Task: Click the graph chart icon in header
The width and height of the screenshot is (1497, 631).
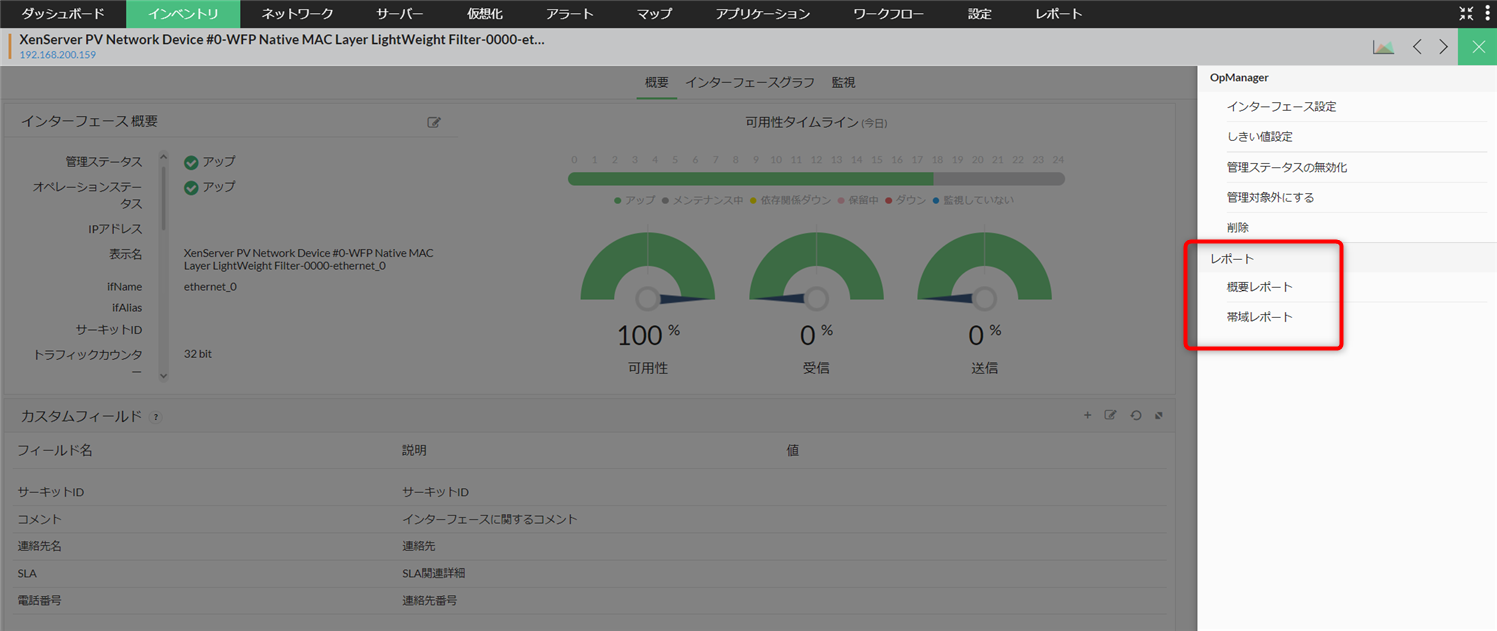Action: pos(1384,47)
